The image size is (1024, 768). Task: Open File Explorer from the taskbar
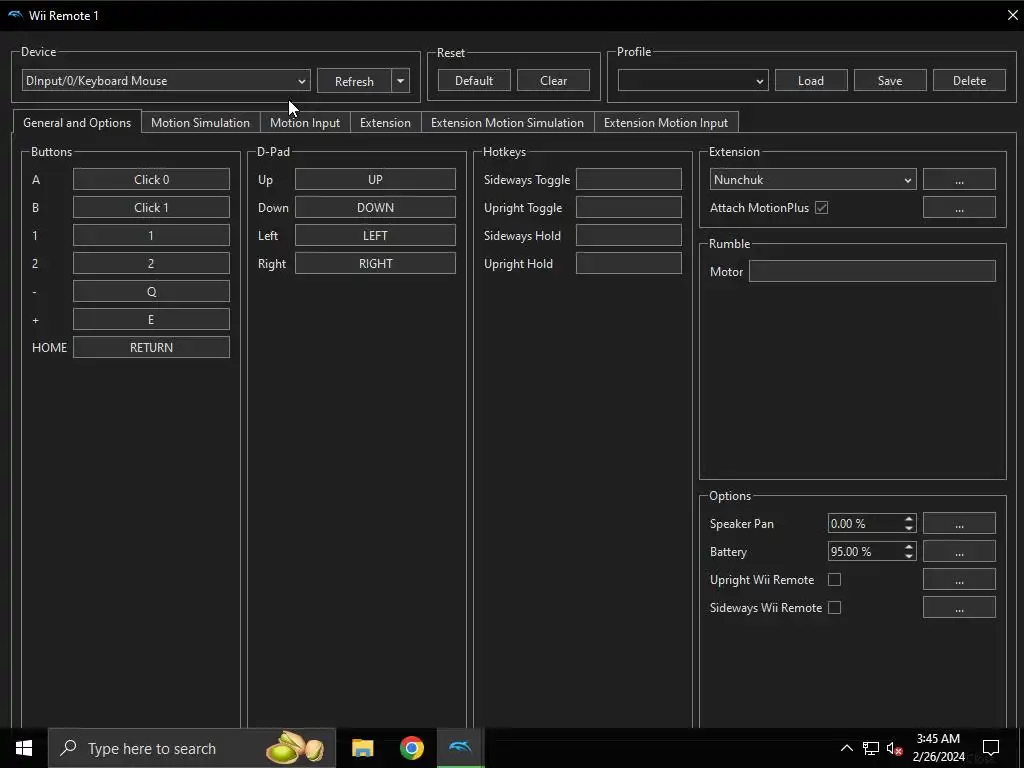[362, 748]
